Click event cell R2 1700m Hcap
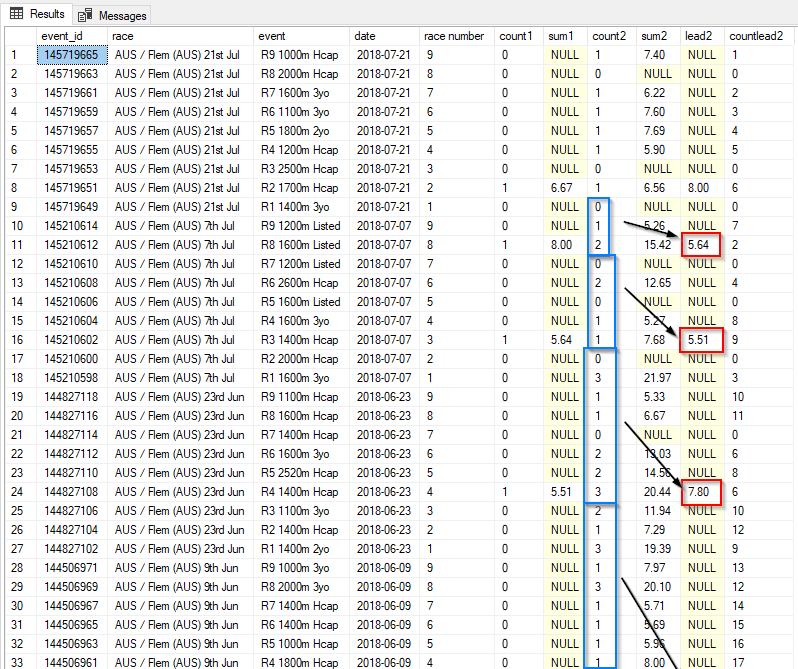The image size is (798, 669). coord(301,188)
